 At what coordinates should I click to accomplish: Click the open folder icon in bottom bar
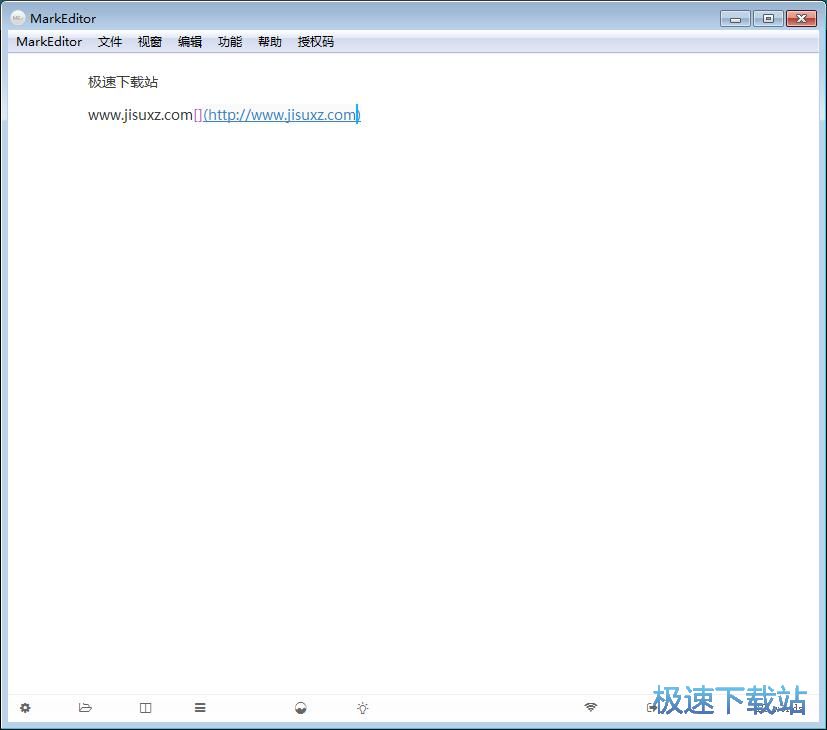click(x=85, y=708)
